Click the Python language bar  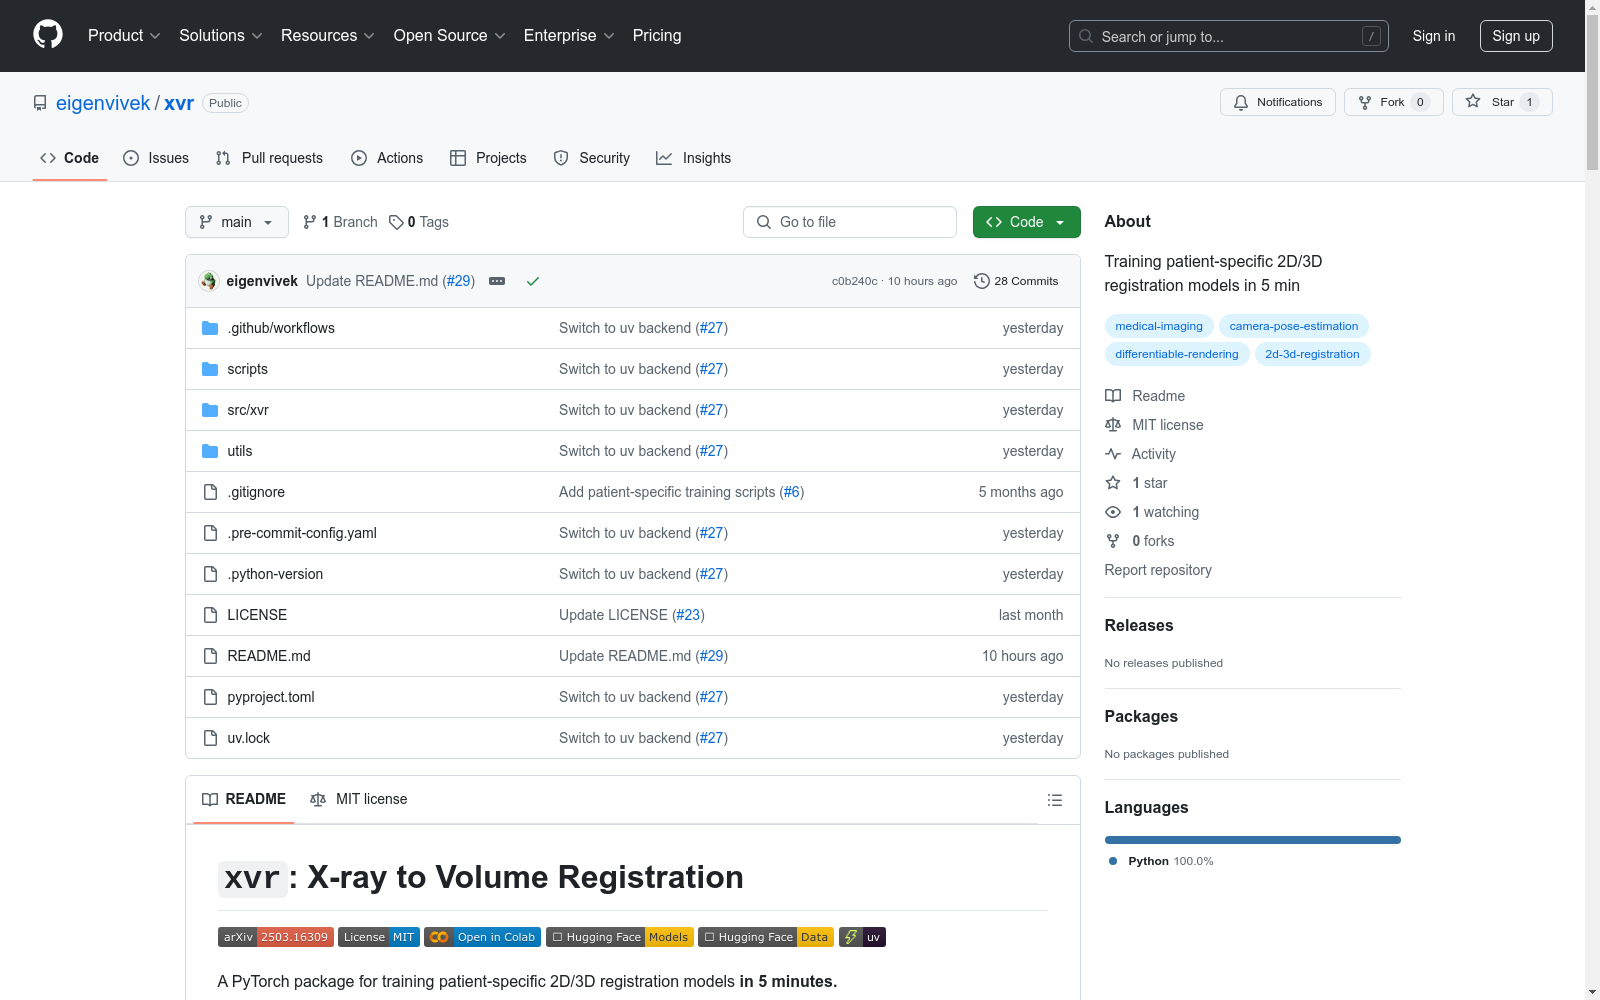[1252, 840]
